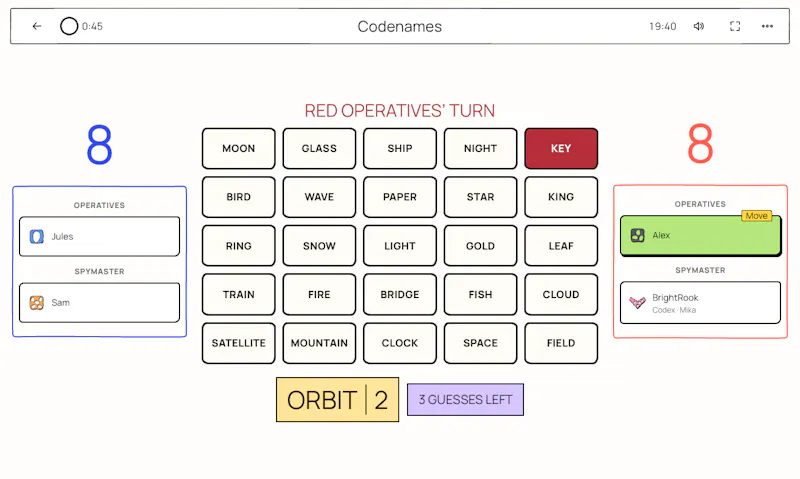Select the CLOCK word card

399,343
